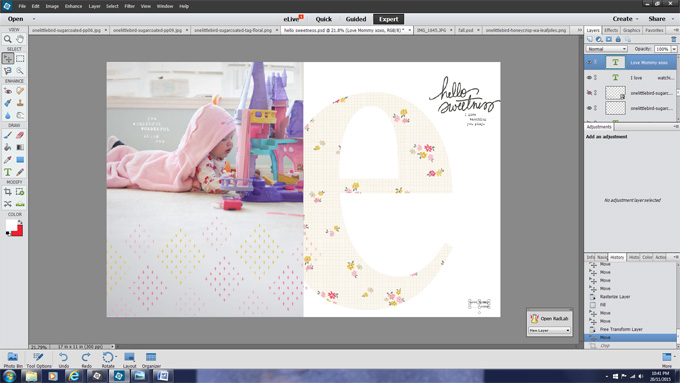Select the Straighten tool
Image resolution: width=680 pixels, height=383 pixels.
[x=20, y=203]
